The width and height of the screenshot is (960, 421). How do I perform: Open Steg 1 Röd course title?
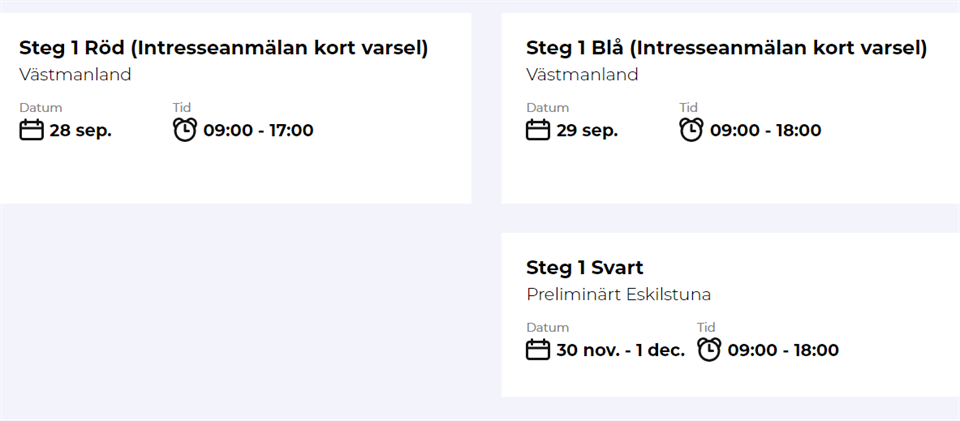223,48
